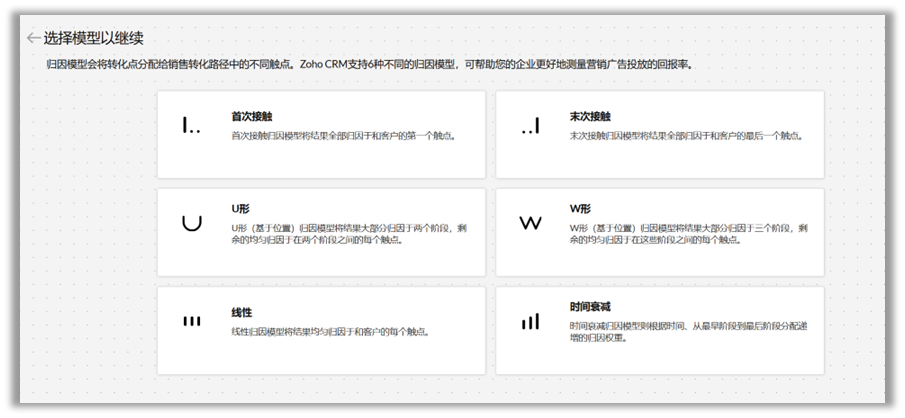Viewport: 905px width, 418px height.
Task: 选择“首次接触”标题
Action: [x=250, y=116]
